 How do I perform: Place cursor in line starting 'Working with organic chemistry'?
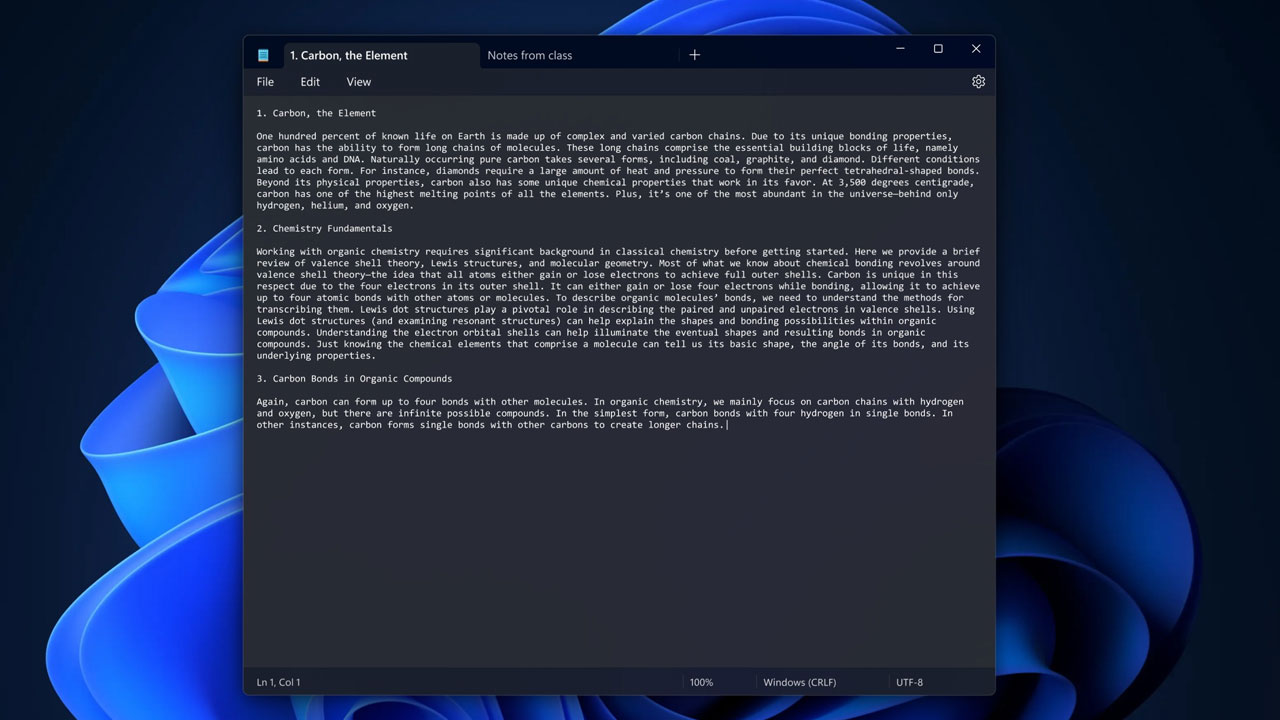click(x=618, y=252)
